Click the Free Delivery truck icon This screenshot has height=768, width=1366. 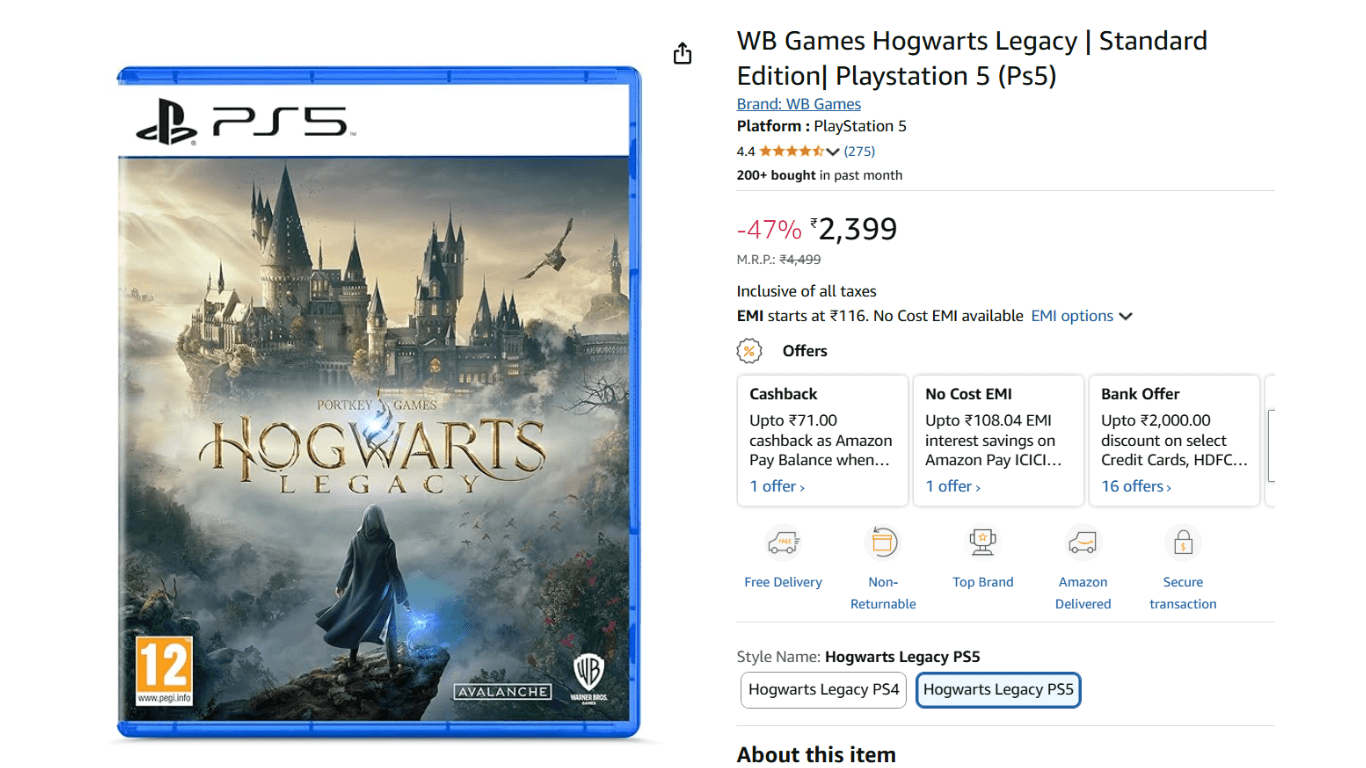pyautogui.click(x=783, y=543)
